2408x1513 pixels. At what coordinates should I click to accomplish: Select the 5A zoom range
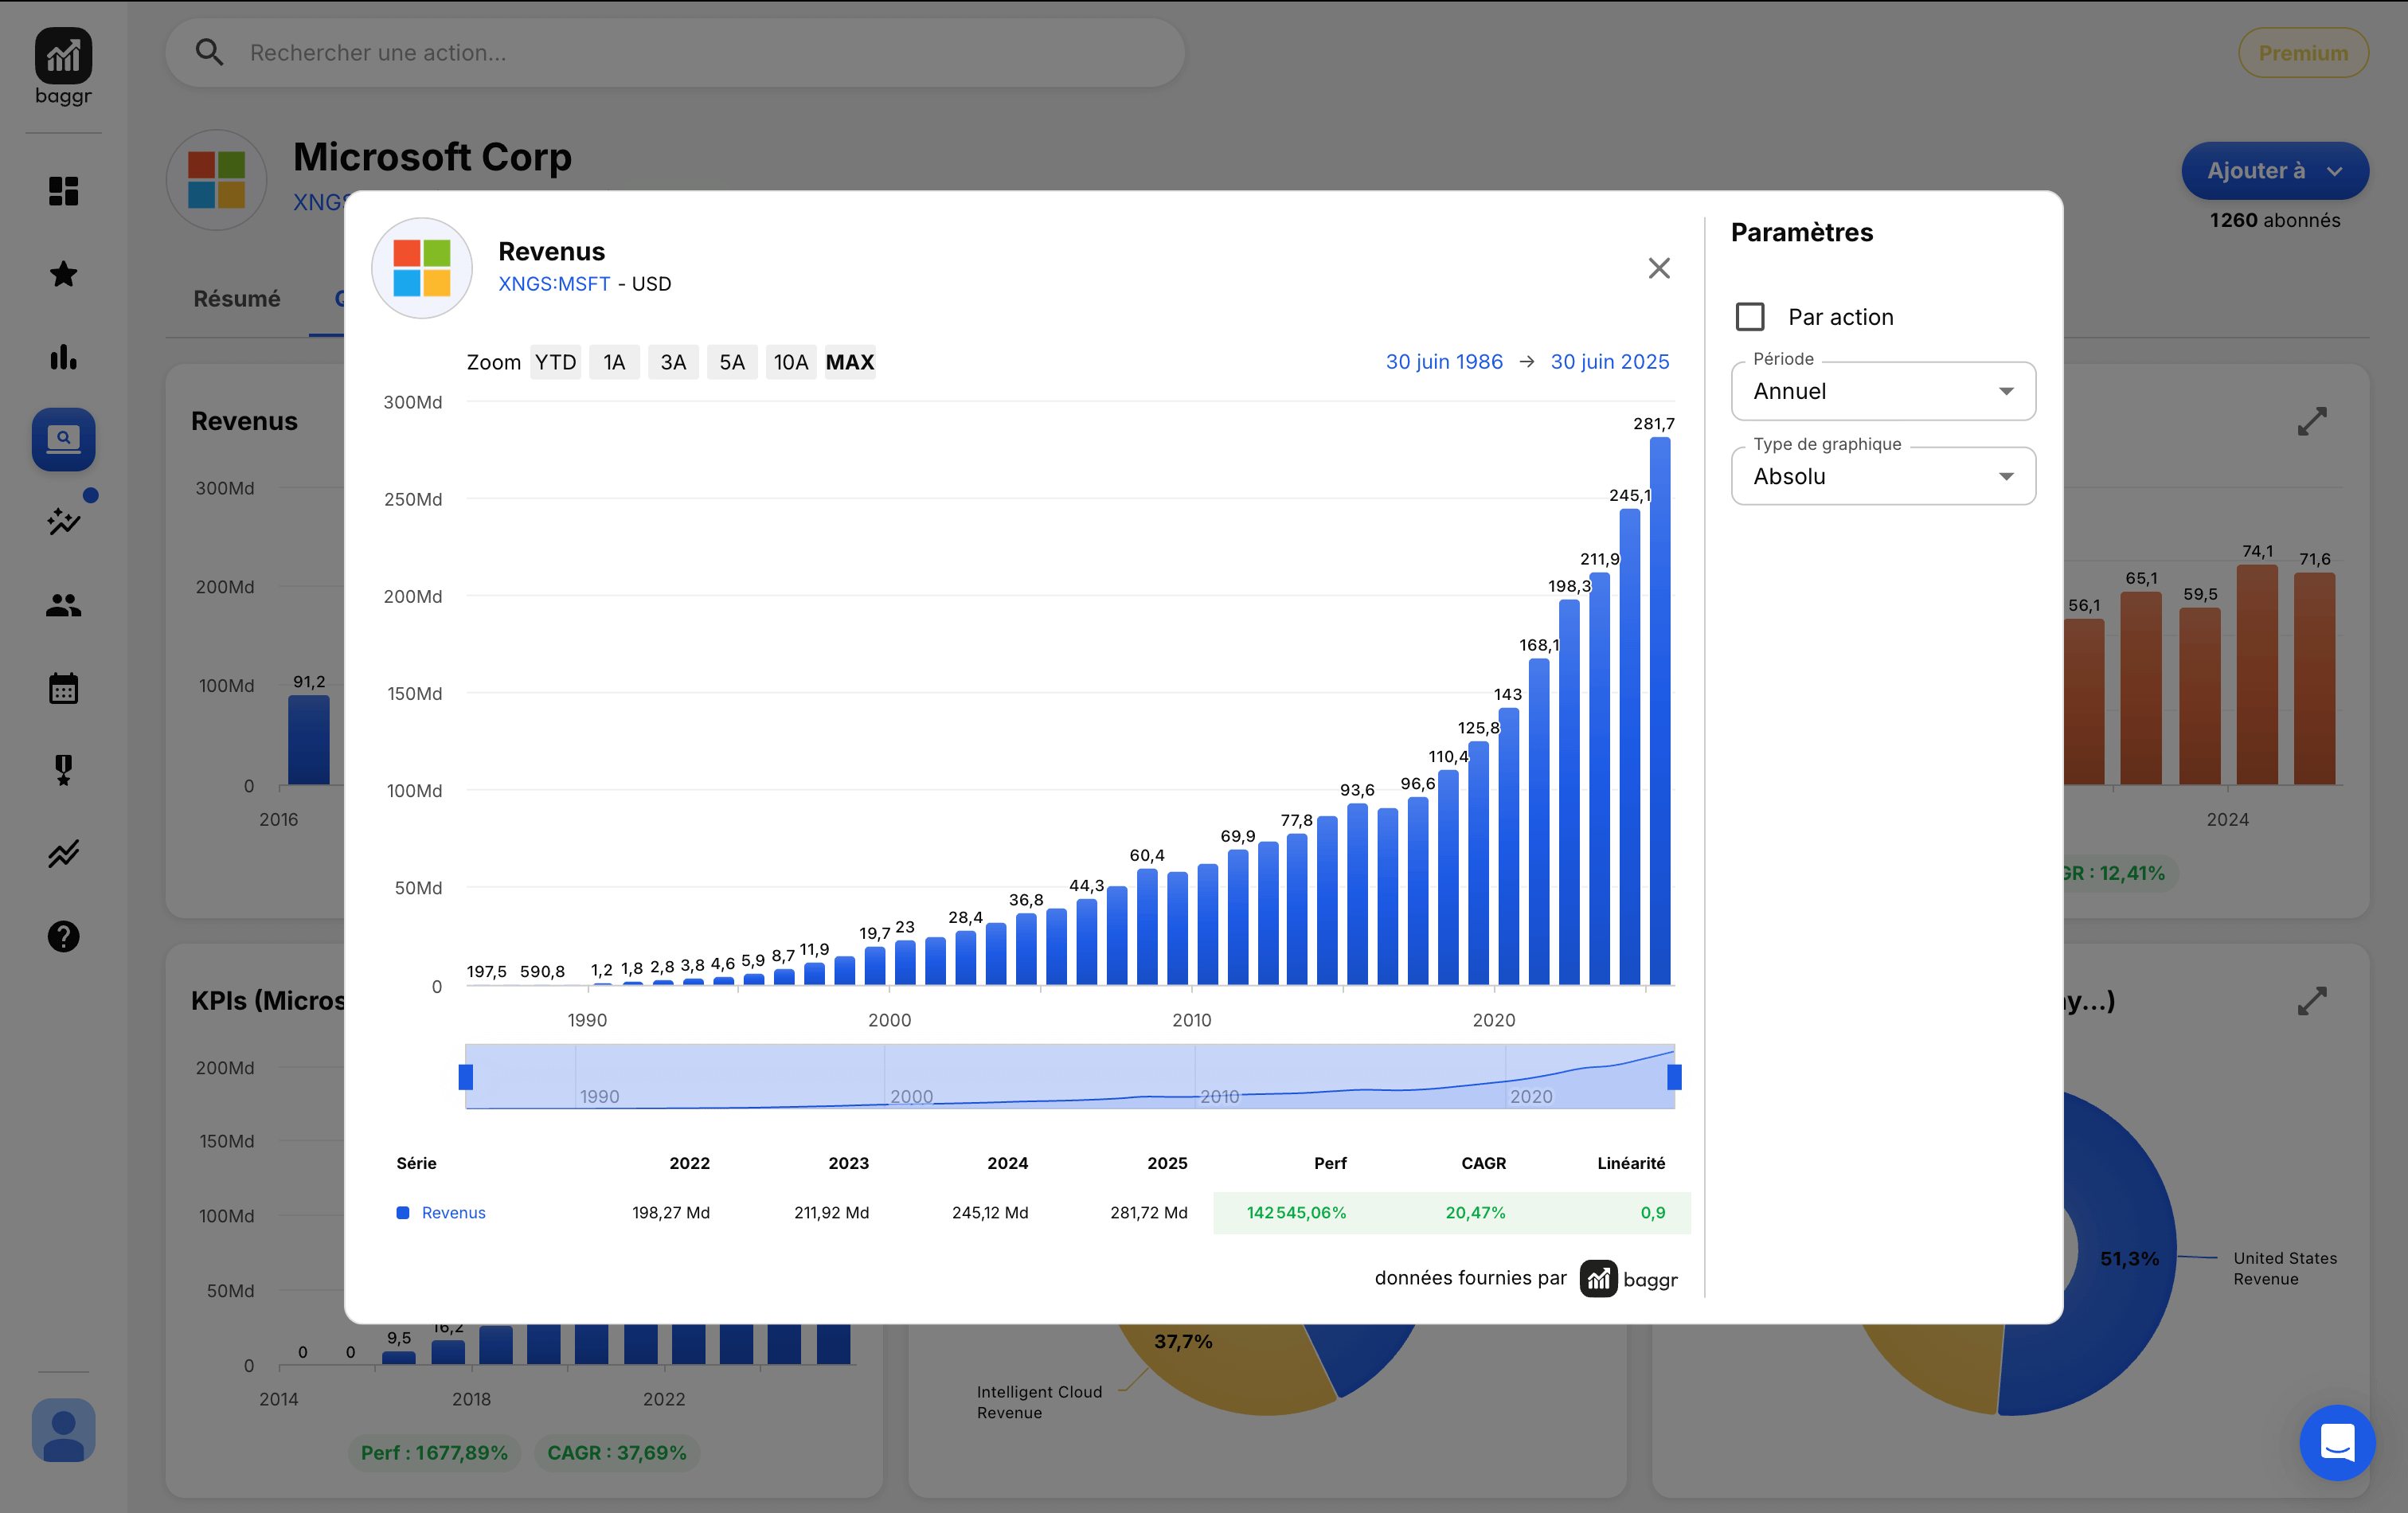pyautogui.click(x=731, y=362)
